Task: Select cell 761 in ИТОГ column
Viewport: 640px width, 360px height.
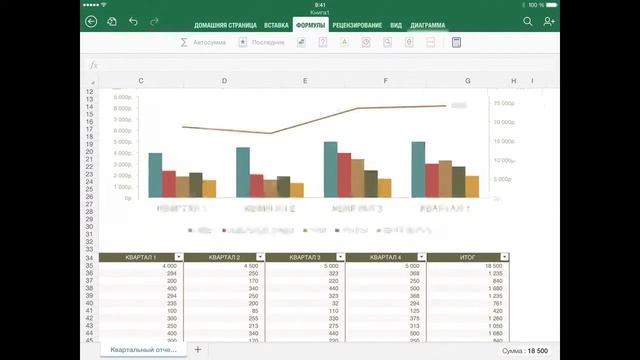Action: click(468, 303)
